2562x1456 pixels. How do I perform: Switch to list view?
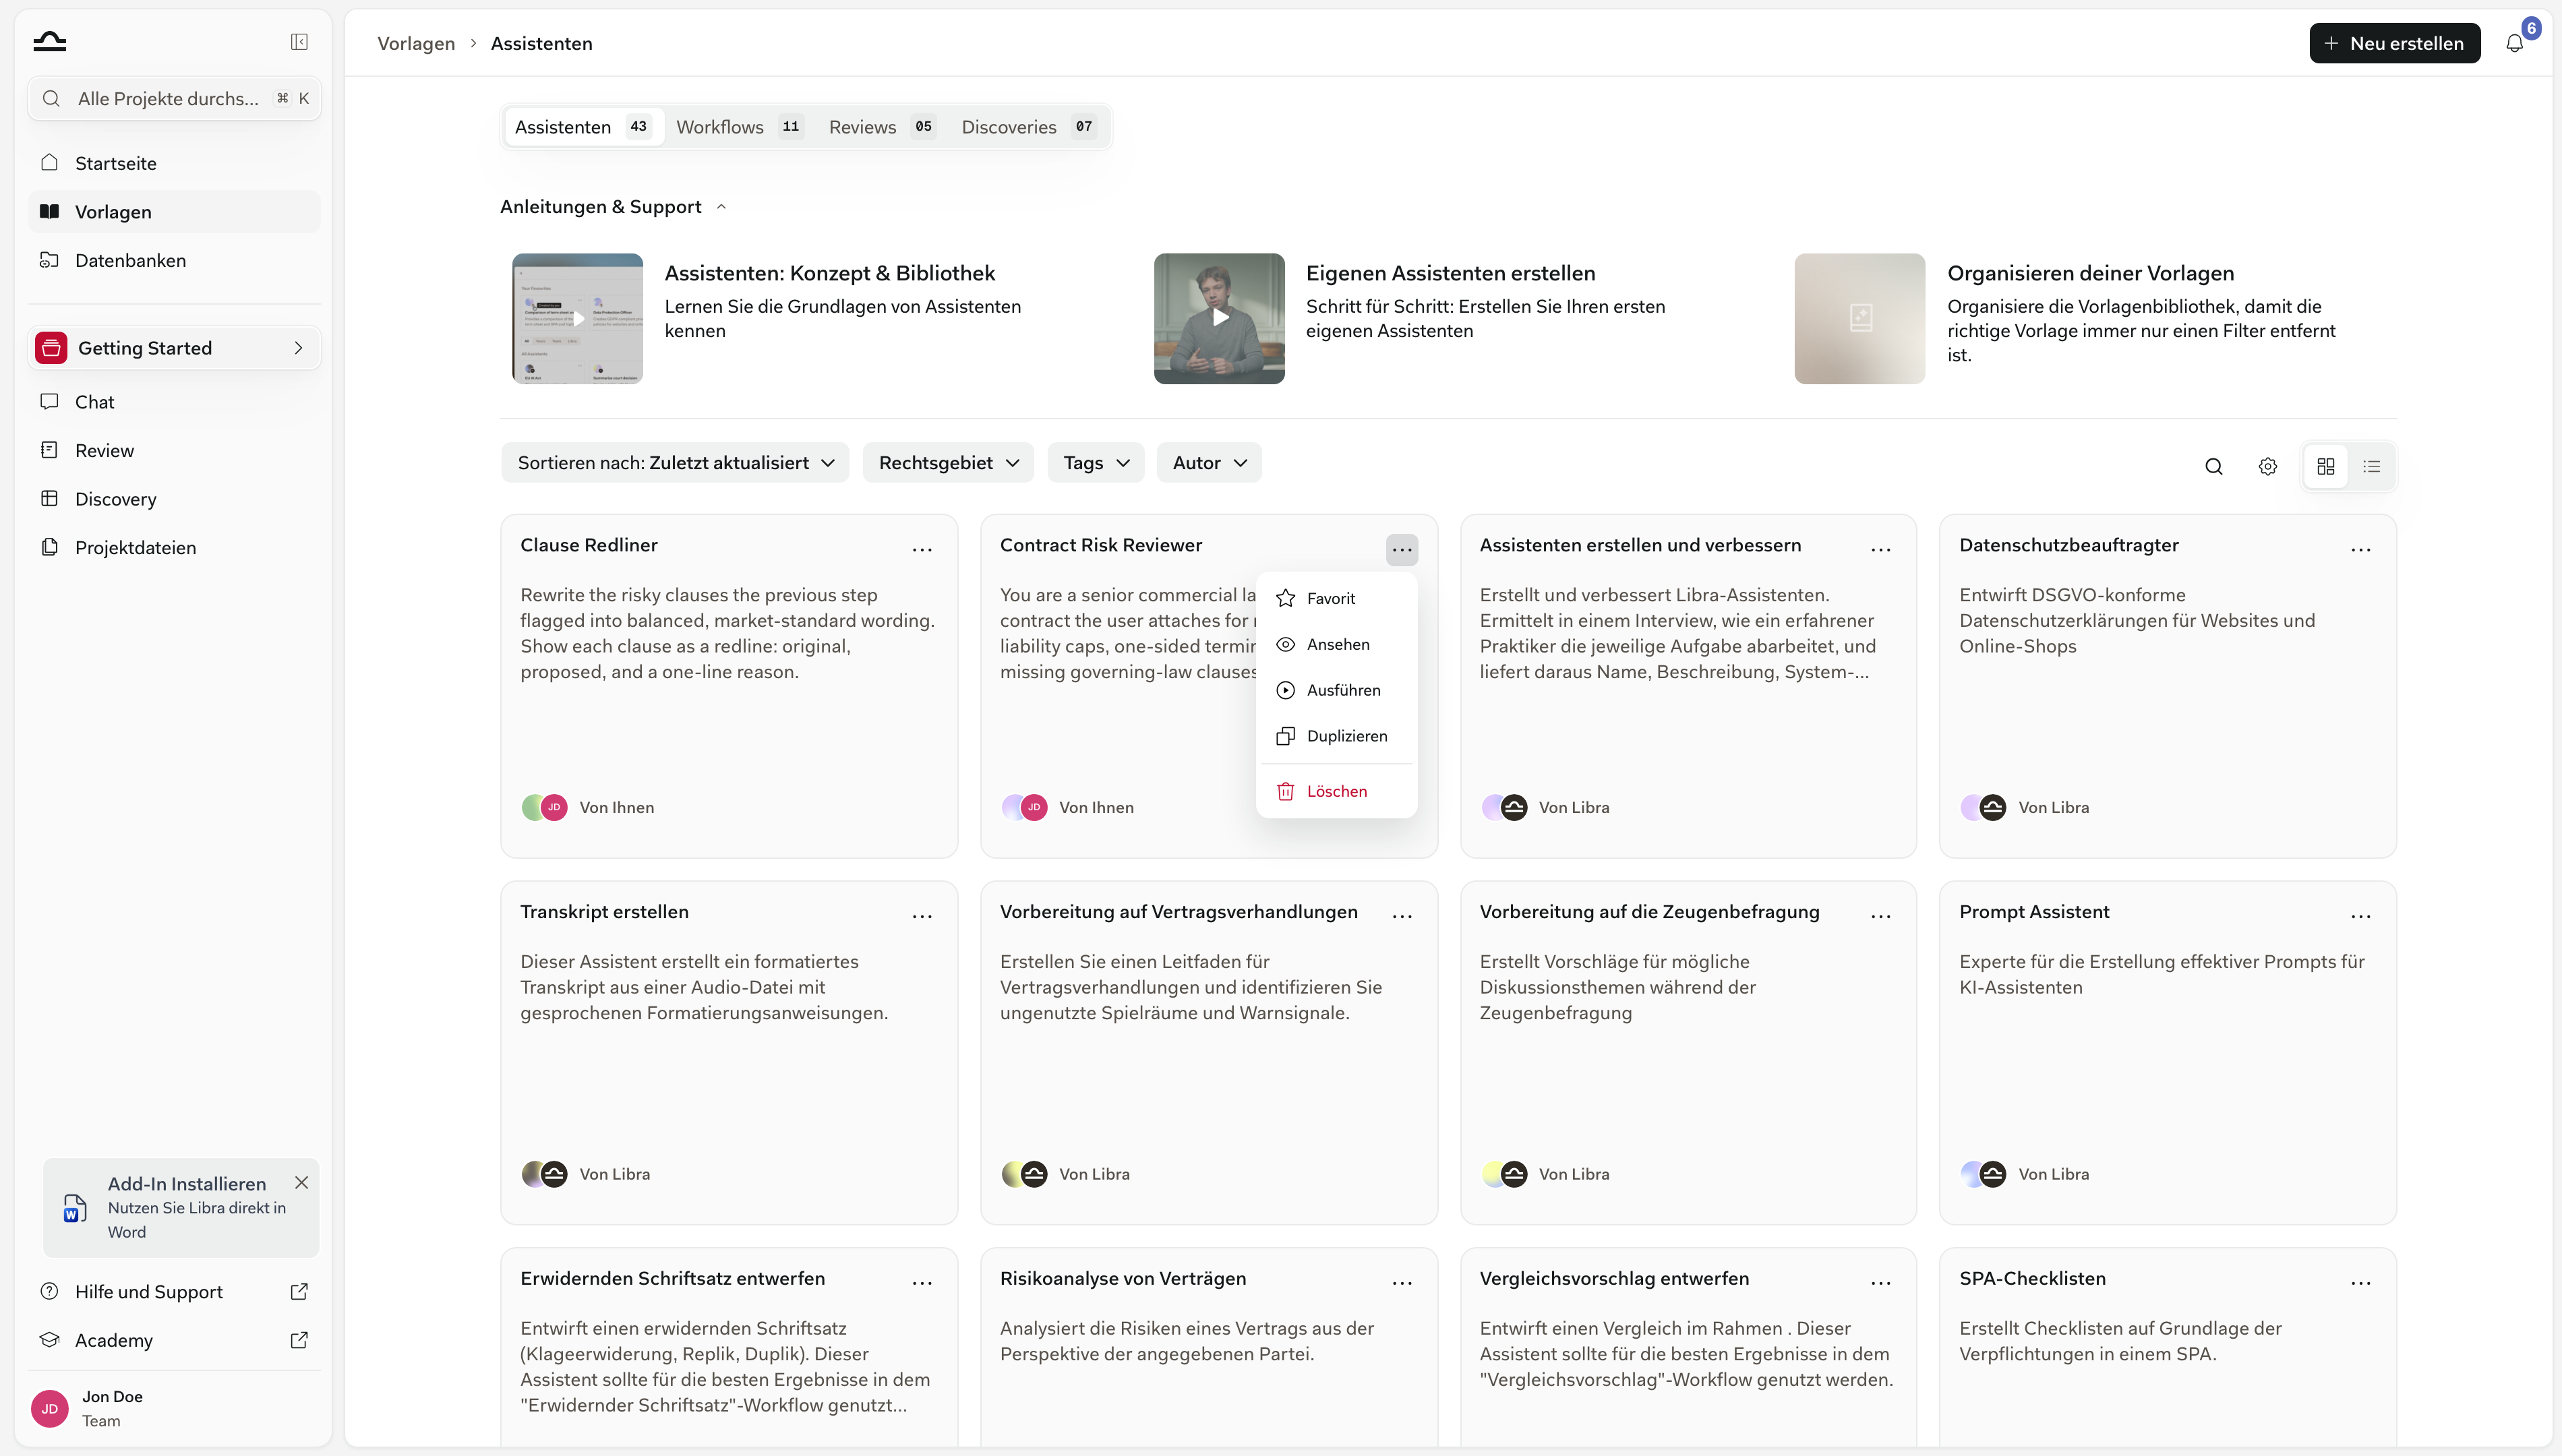click(2372, 466)
